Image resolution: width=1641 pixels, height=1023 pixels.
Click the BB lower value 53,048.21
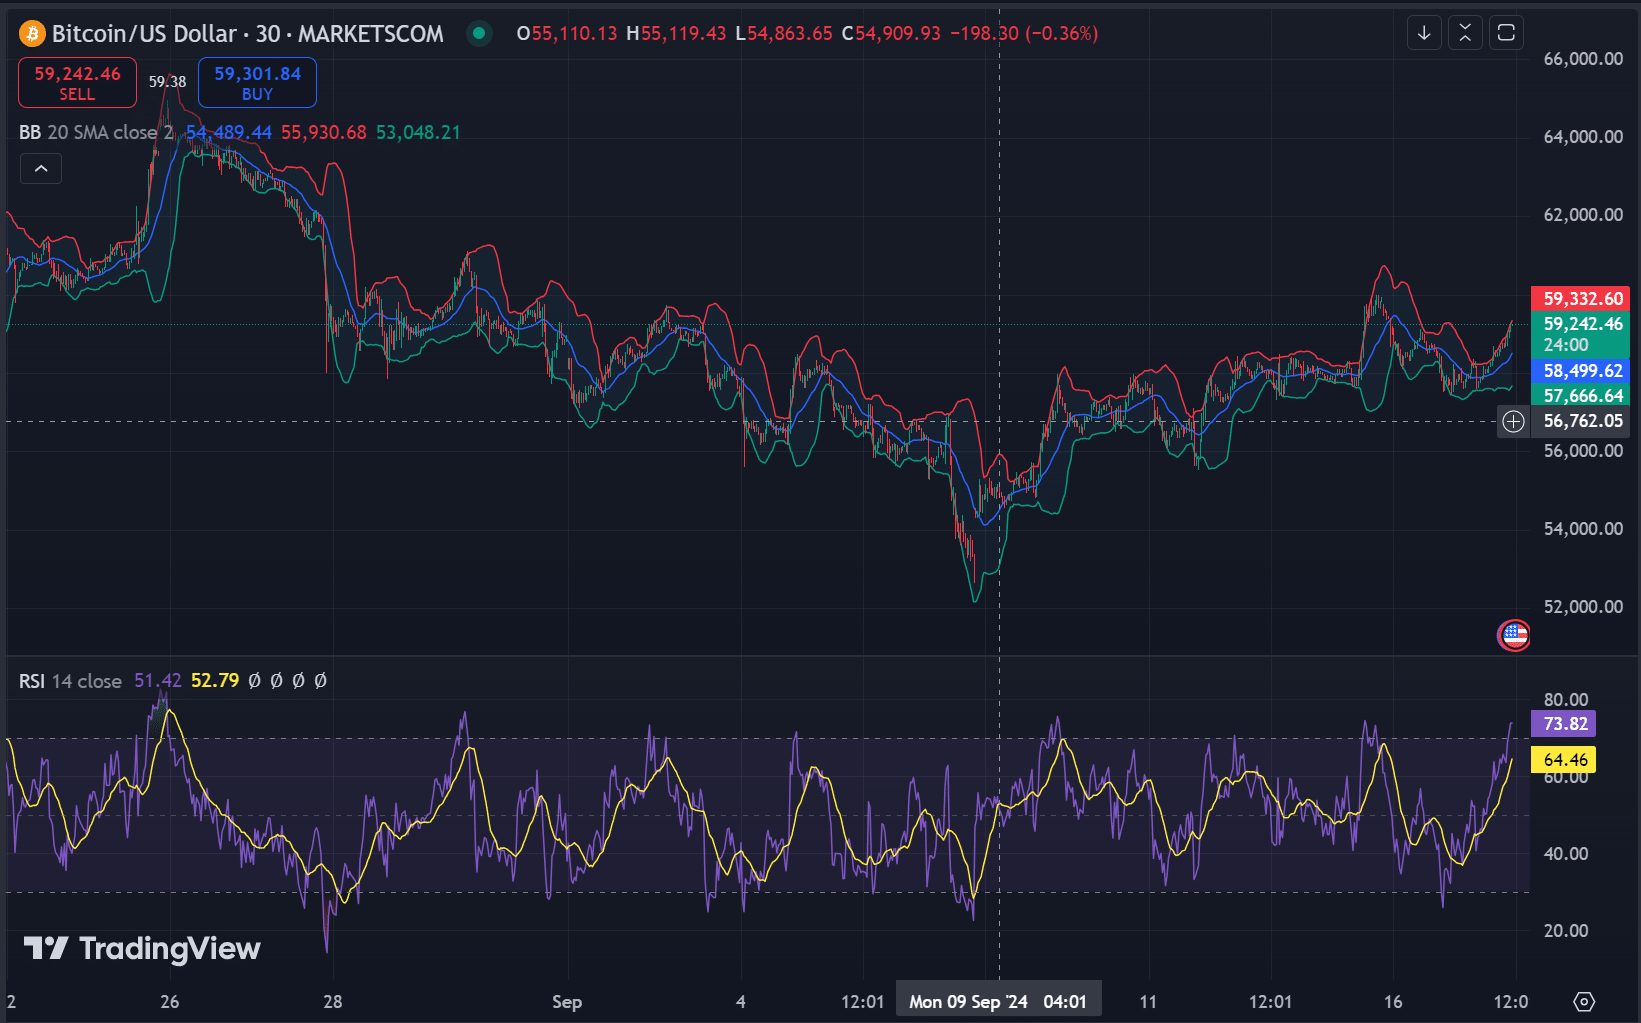click(x=418, y=132)
